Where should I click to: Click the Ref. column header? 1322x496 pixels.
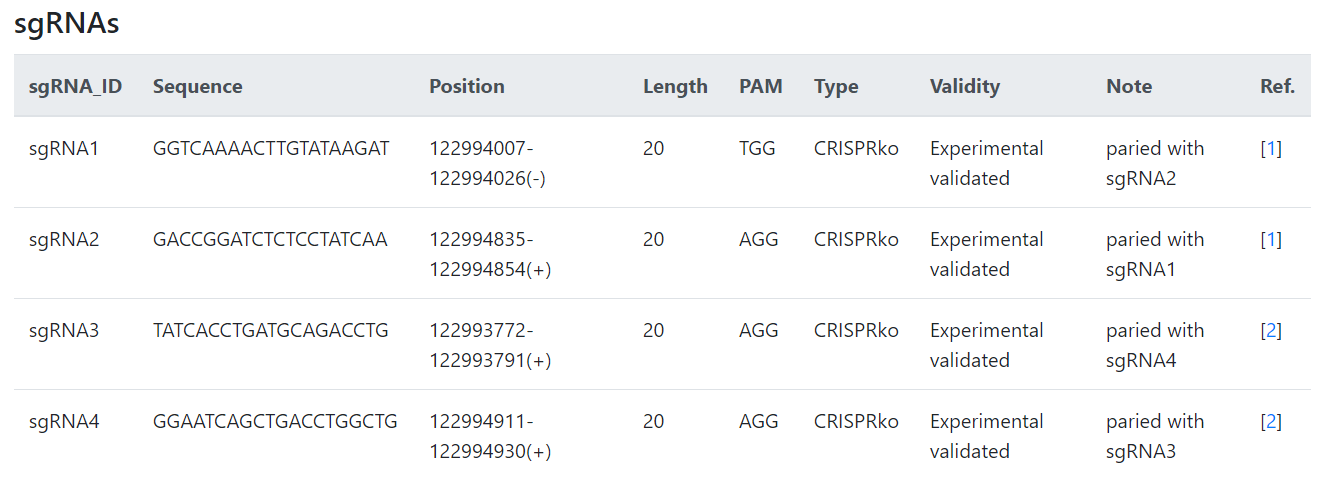coord(1277,86)
